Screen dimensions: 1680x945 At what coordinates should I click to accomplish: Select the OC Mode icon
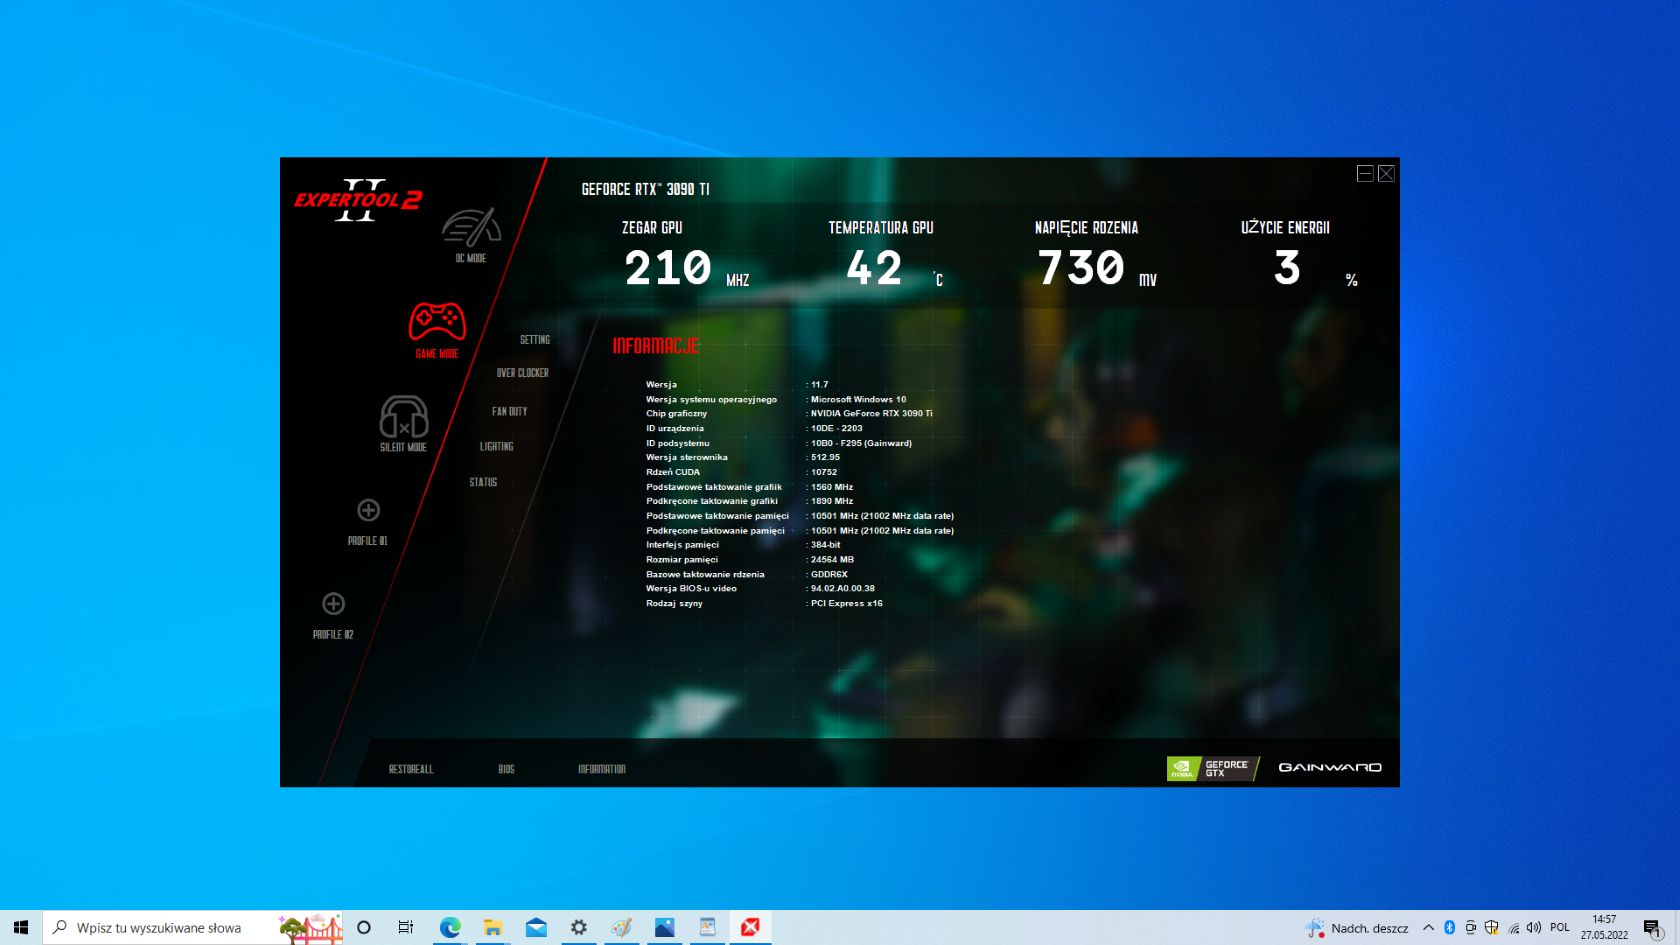470,225
